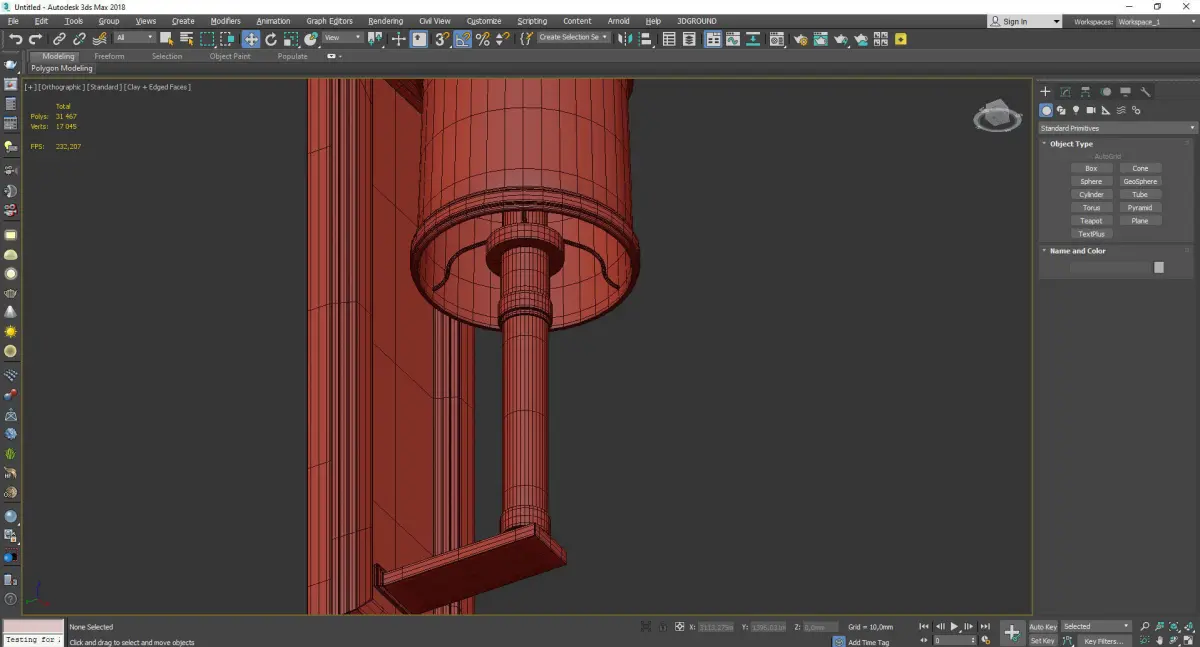Toggle Auto Key animation mode
This screenshot has height=647, width=1200.
click(x=1043, y=627)
